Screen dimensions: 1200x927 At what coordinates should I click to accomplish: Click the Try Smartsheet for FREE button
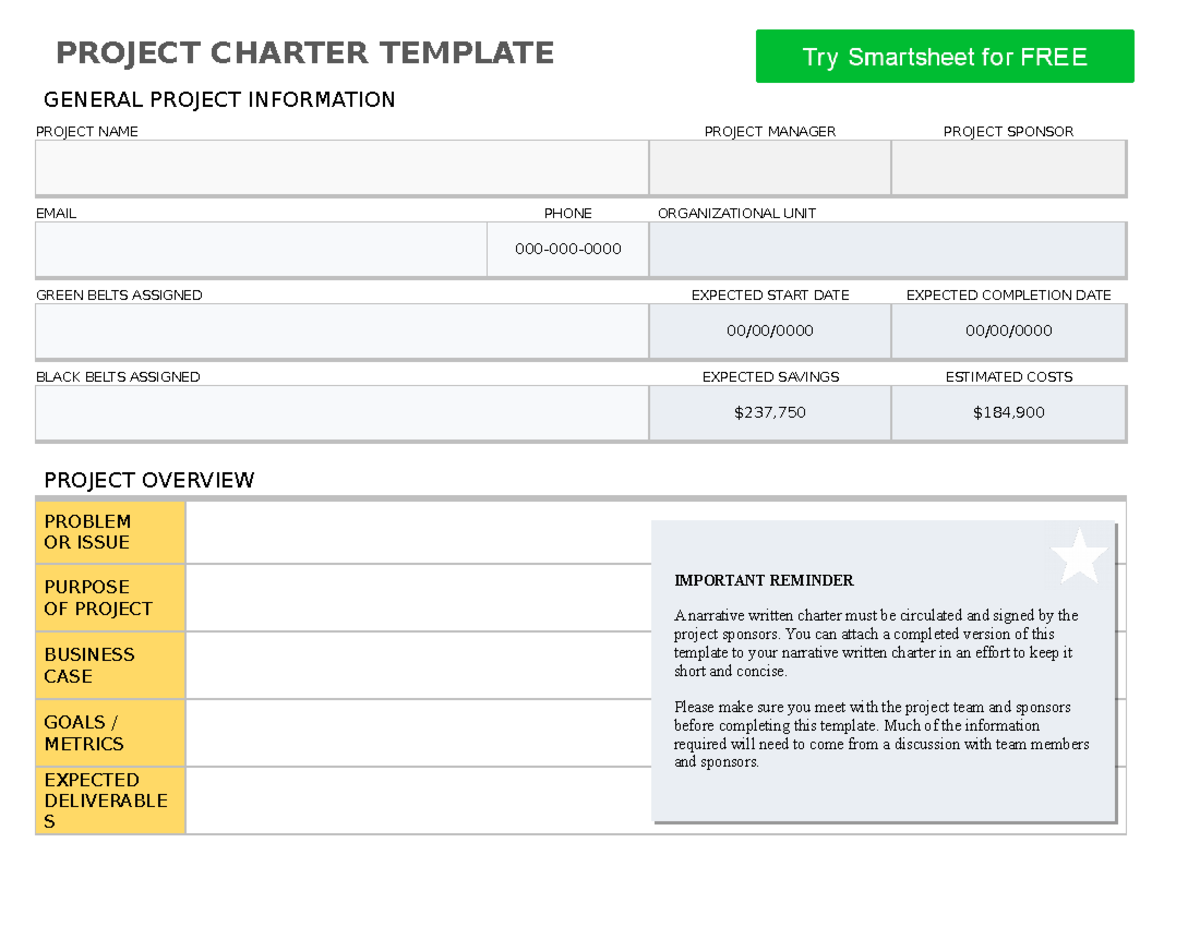pos(944,56)
